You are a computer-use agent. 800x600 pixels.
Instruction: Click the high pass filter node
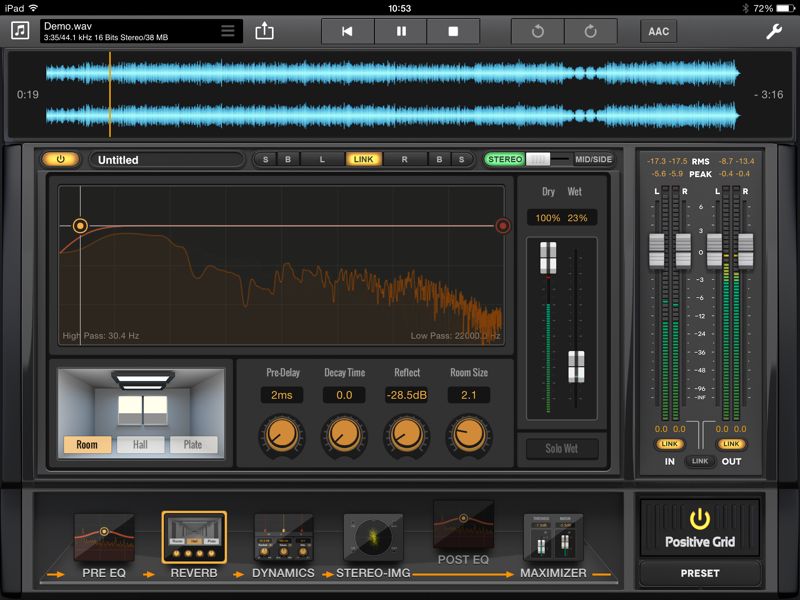click(x=80, y=226)
